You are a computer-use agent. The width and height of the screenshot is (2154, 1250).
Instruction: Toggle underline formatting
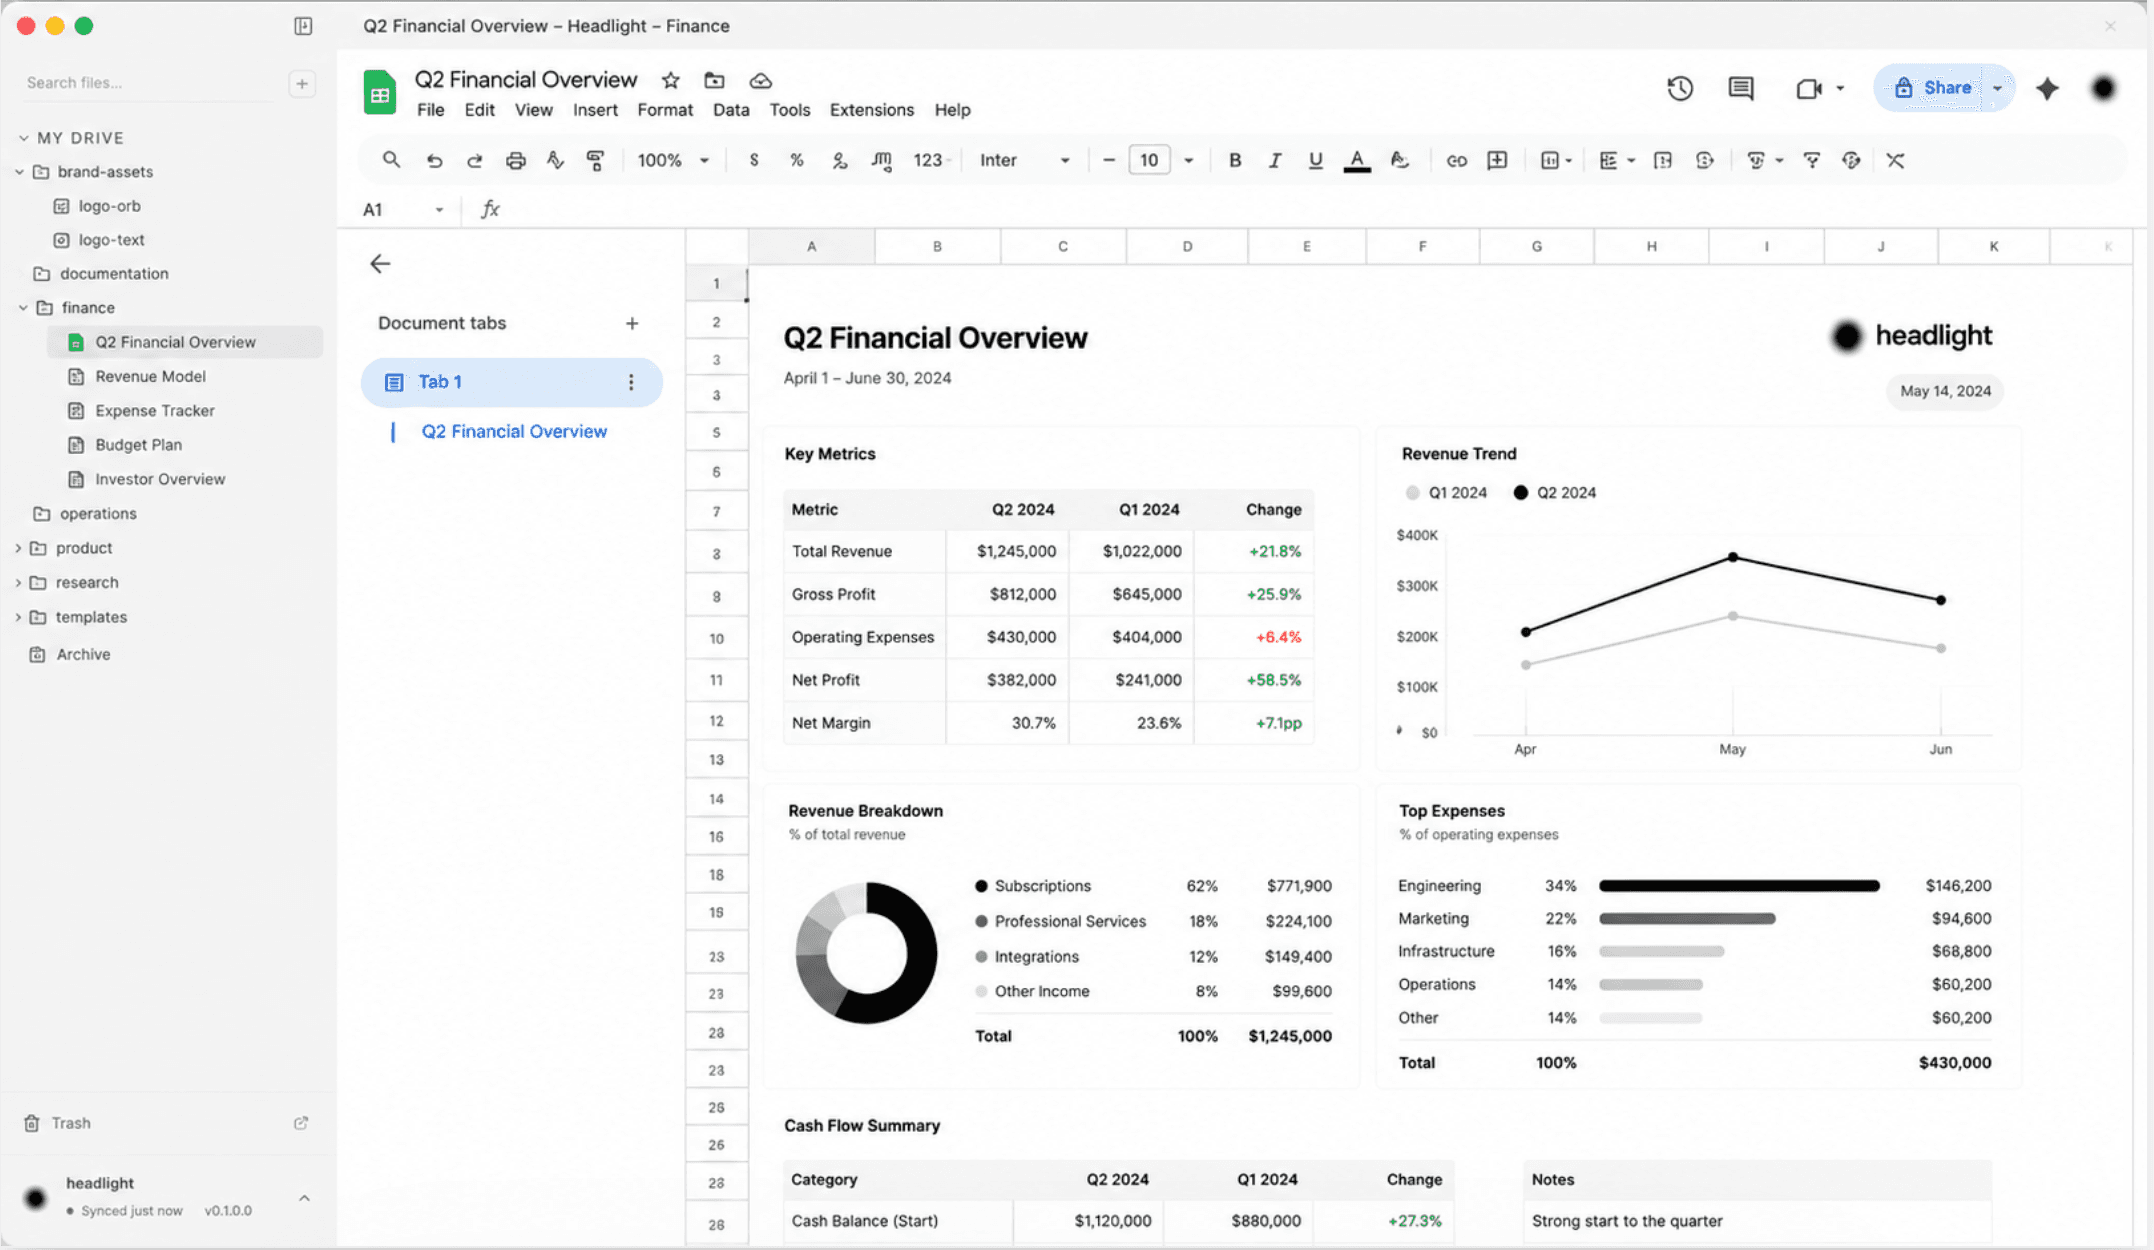click(1315, 160)
